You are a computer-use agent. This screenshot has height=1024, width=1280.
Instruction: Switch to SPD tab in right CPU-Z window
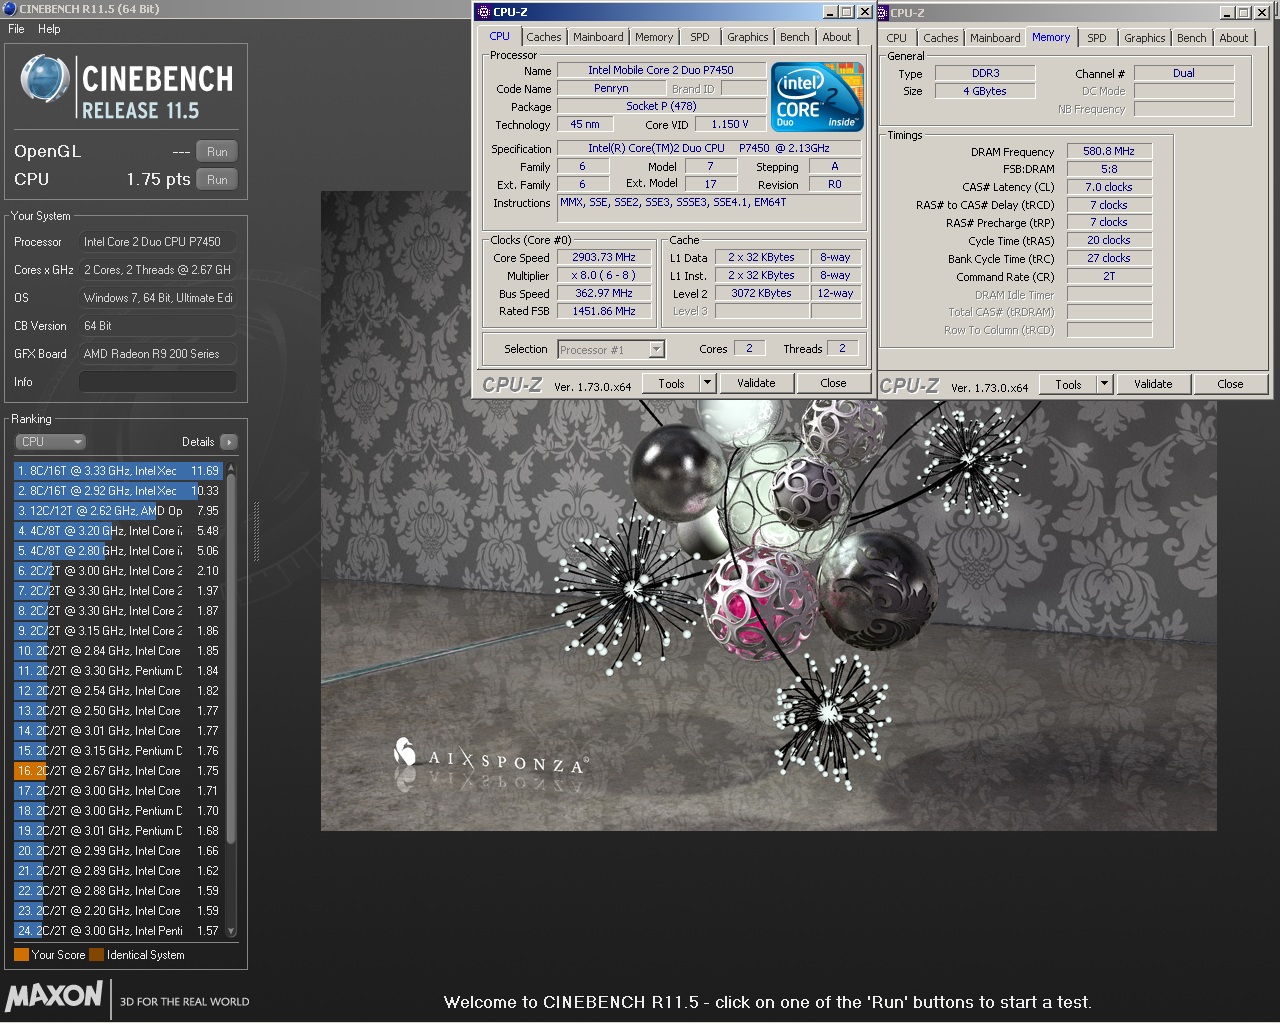[1097, 38]
